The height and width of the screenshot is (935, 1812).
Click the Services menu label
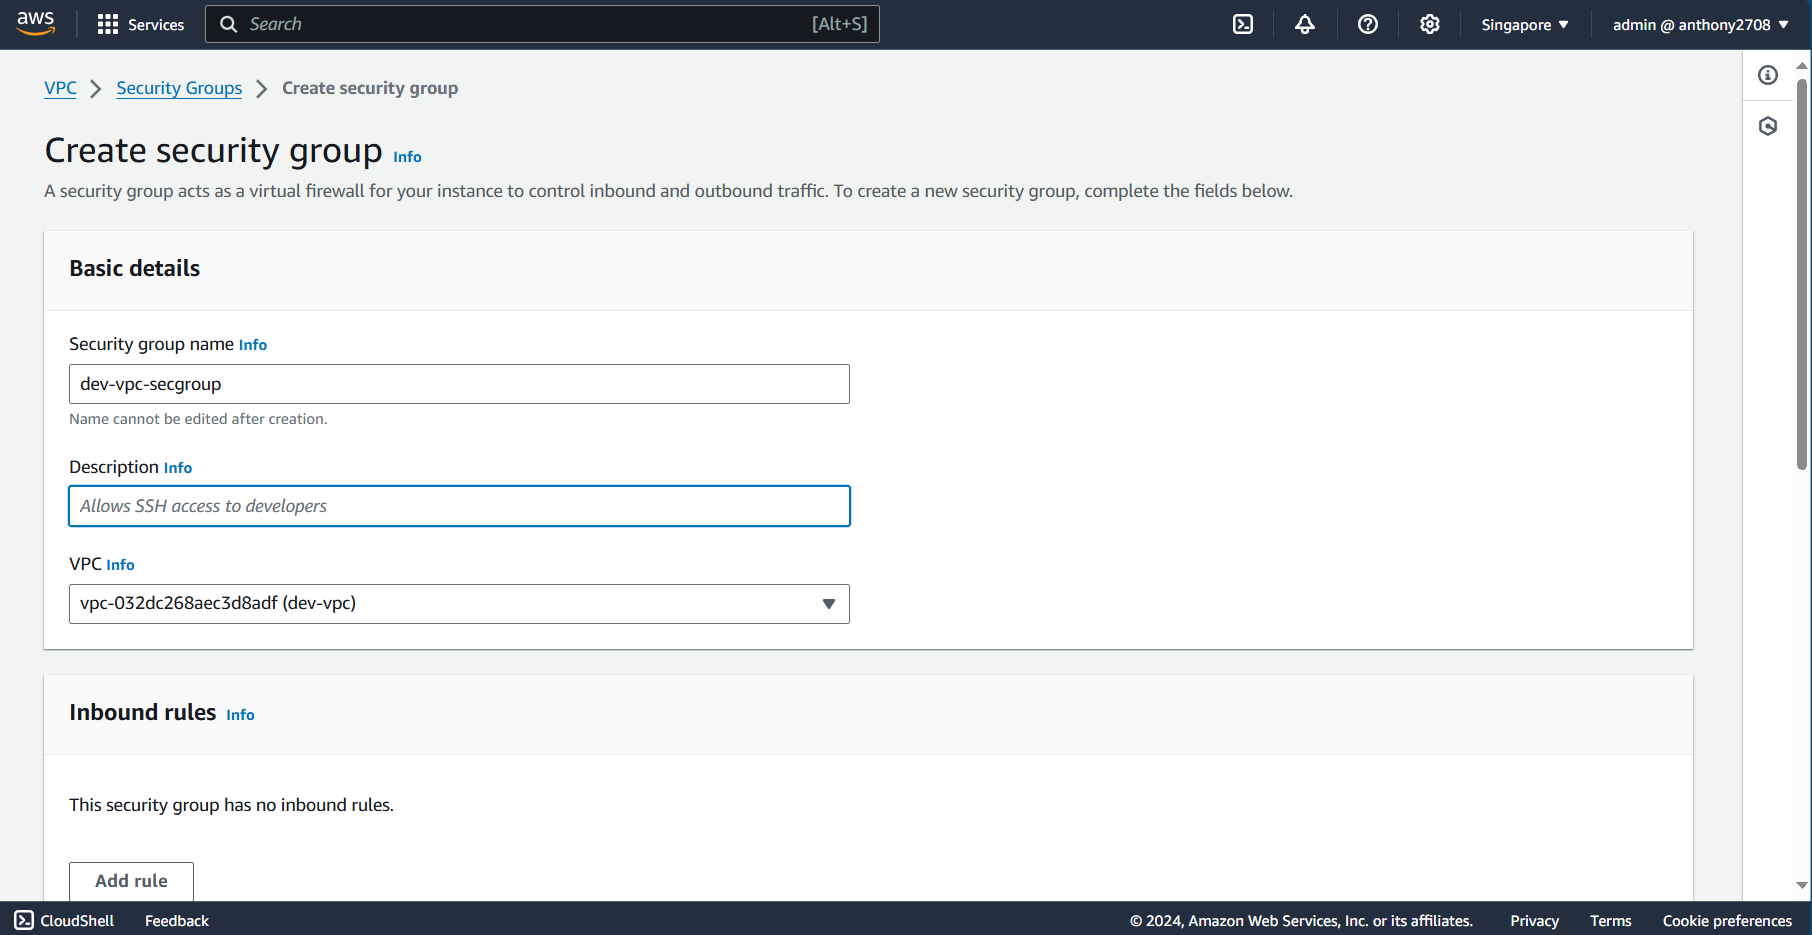pos(156,25)
